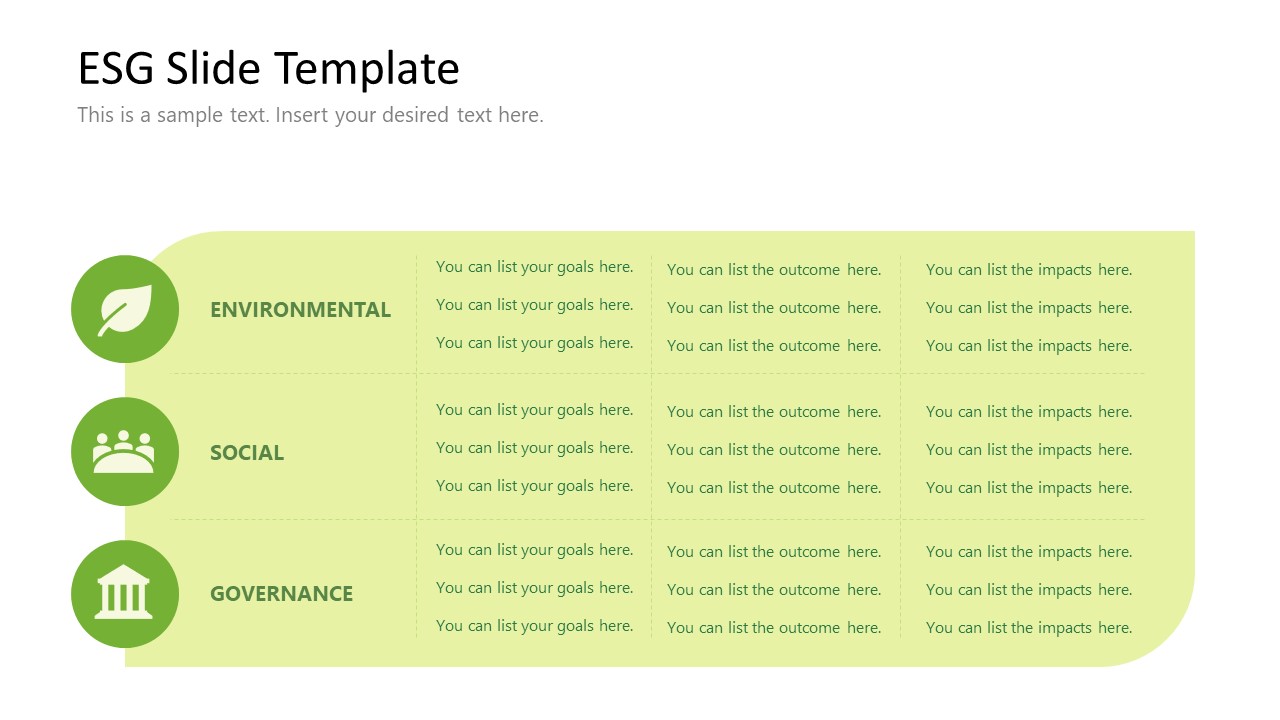
Task: Select first outcome line in Environmental row
Action: (774, 270)
